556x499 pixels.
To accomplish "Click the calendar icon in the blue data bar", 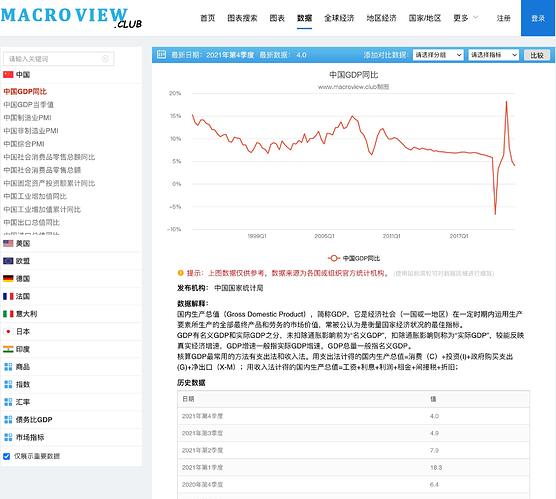I will click(x=161, y=55).
